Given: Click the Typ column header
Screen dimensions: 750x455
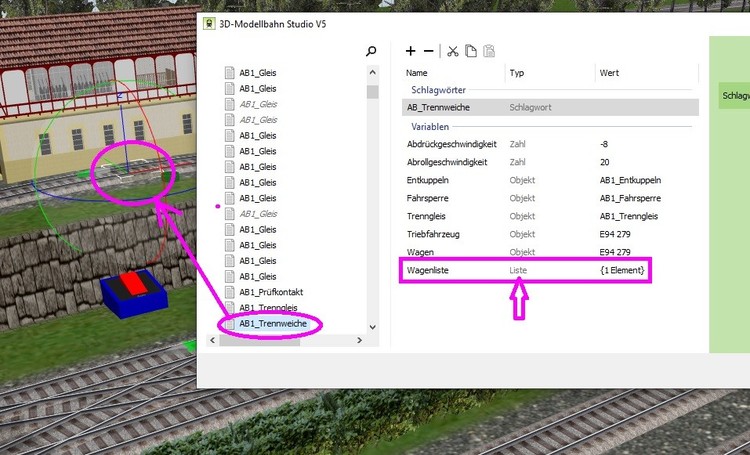Looking at the screenshot, I should tap(517, 73).
